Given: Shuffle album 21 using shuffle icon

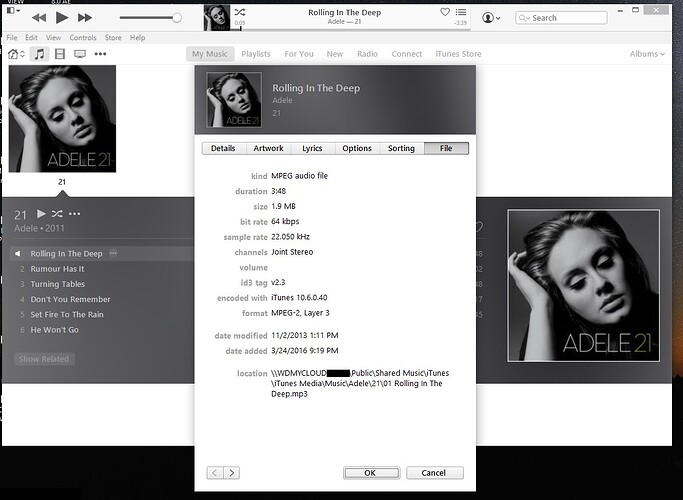Looking at the screenshot, I should (x=57, y=213).
